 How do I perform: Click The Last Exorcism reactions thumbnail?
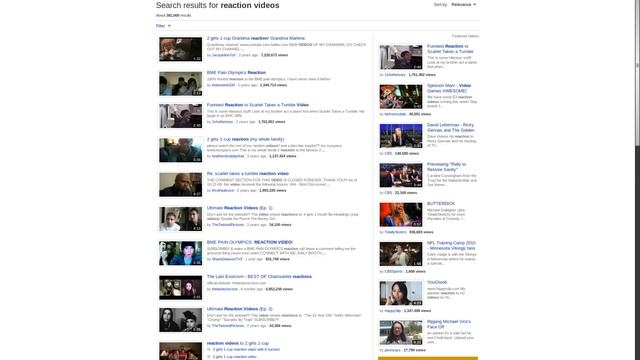180,287
